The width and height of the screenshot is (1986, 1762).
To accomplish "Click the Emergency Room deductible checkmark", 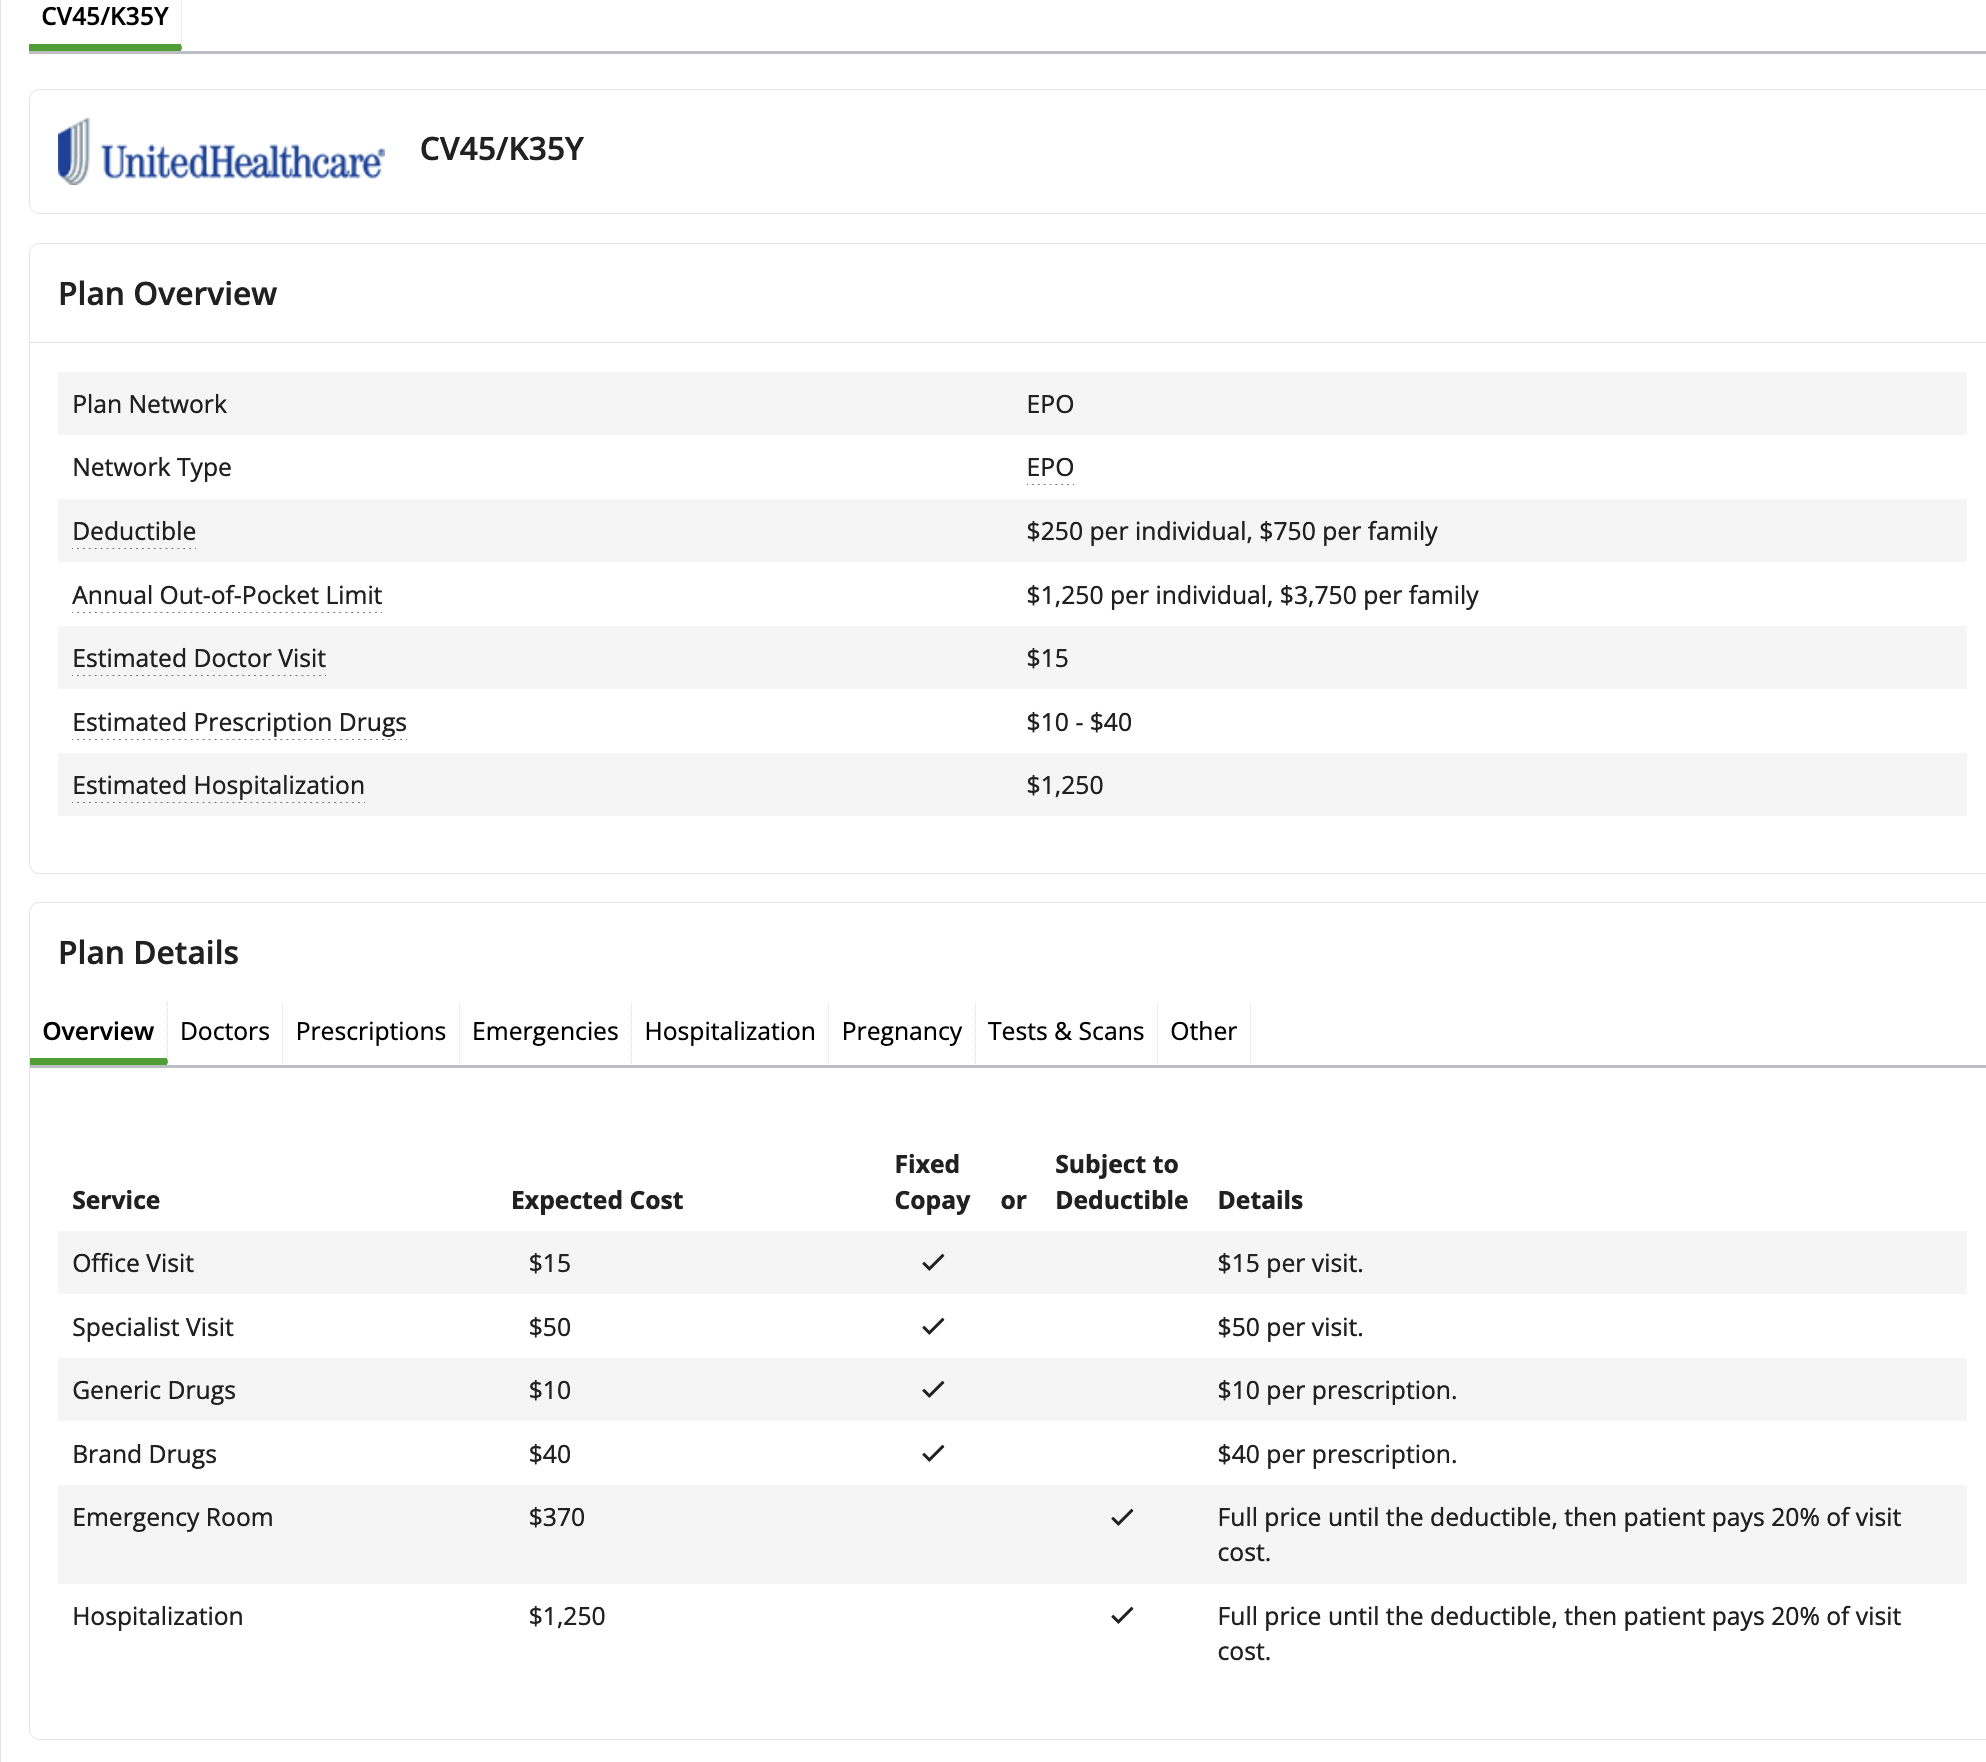I will click(x=1121, y=1517).
